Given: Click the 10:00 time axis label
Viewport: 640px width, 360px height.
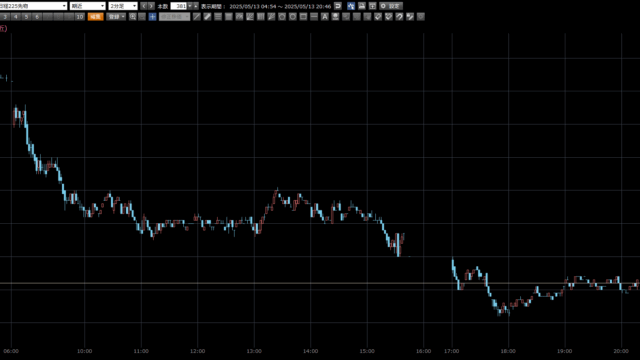Looking at the screenshot, I should (84, 351).
